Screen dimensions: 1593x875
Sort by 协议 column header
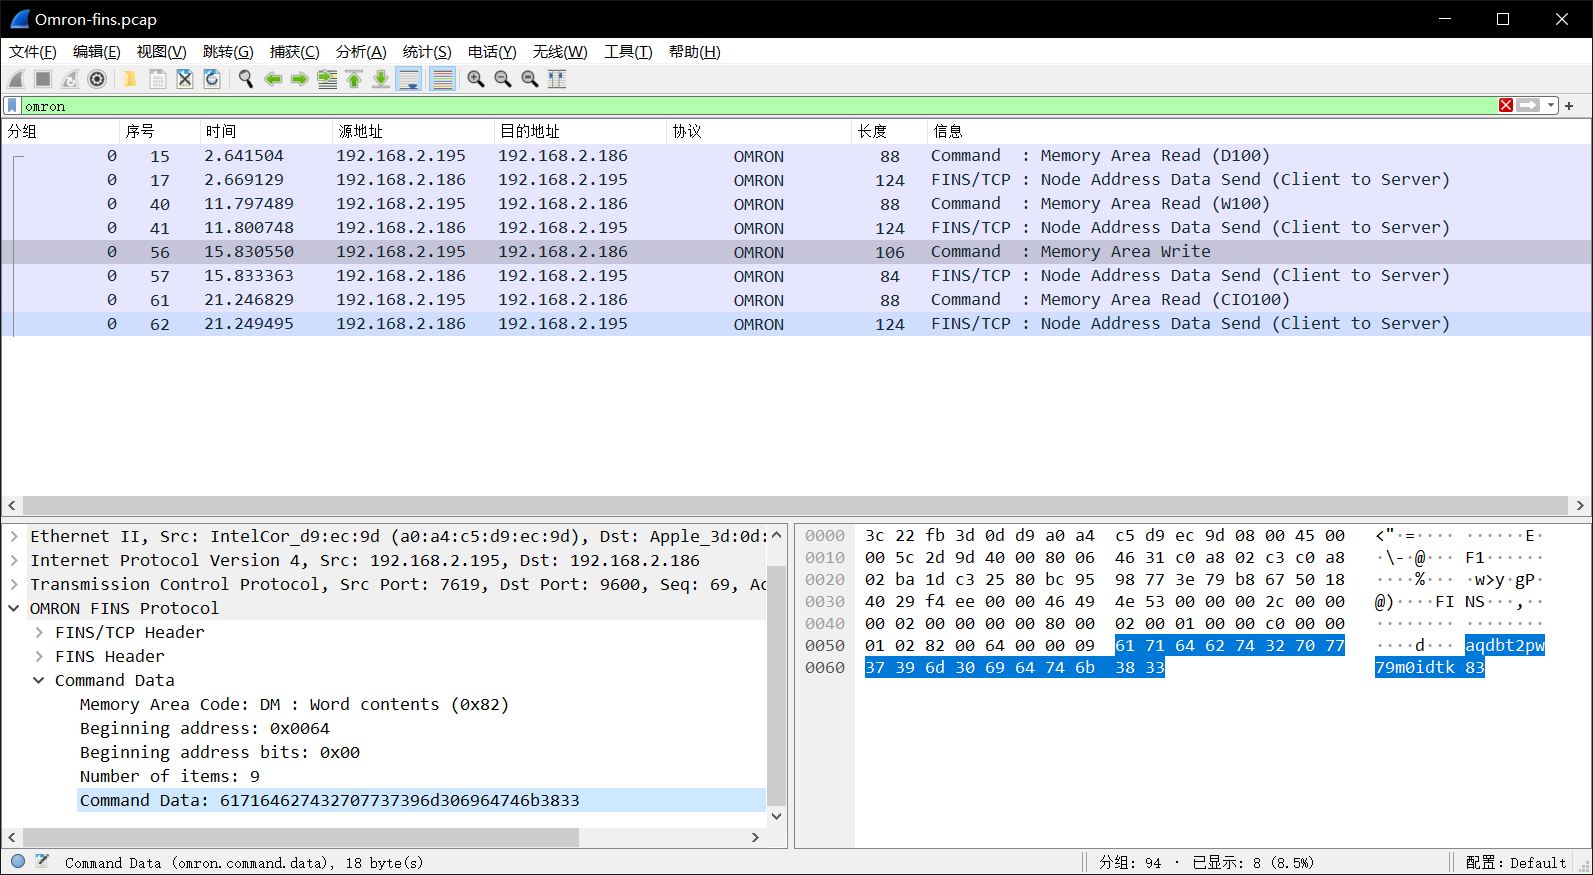(x=758, y=131)
